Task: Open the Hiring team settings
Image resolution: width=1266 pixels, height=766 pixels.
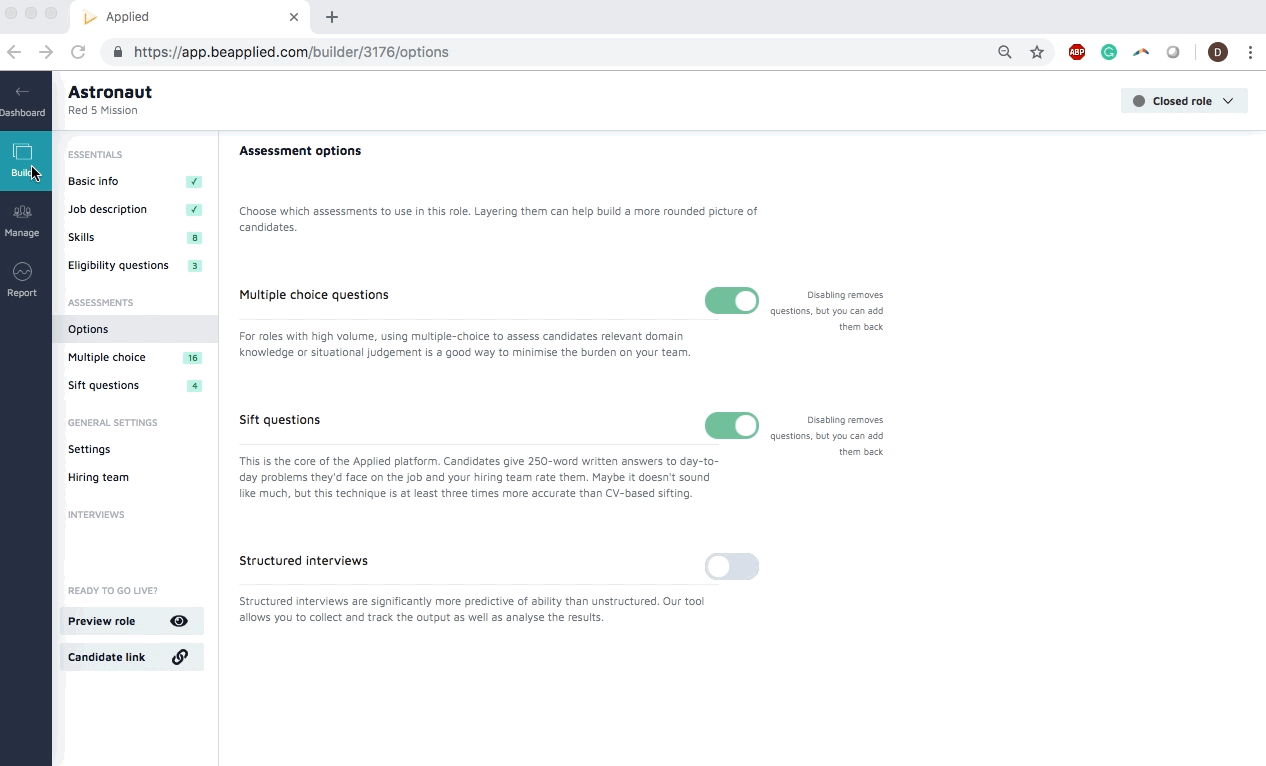Action: click(98, 477)
